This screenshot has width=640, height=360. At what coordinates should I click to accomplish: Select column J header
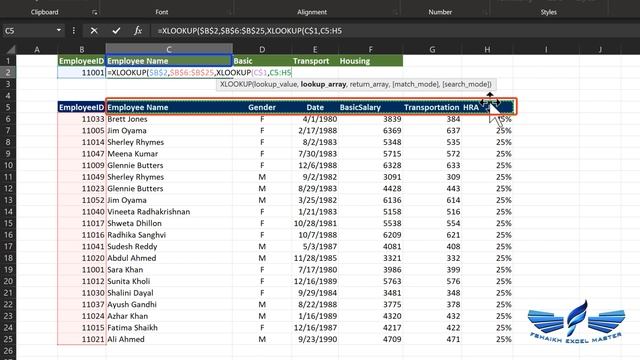pyautogui.click(x=600, y=49)
